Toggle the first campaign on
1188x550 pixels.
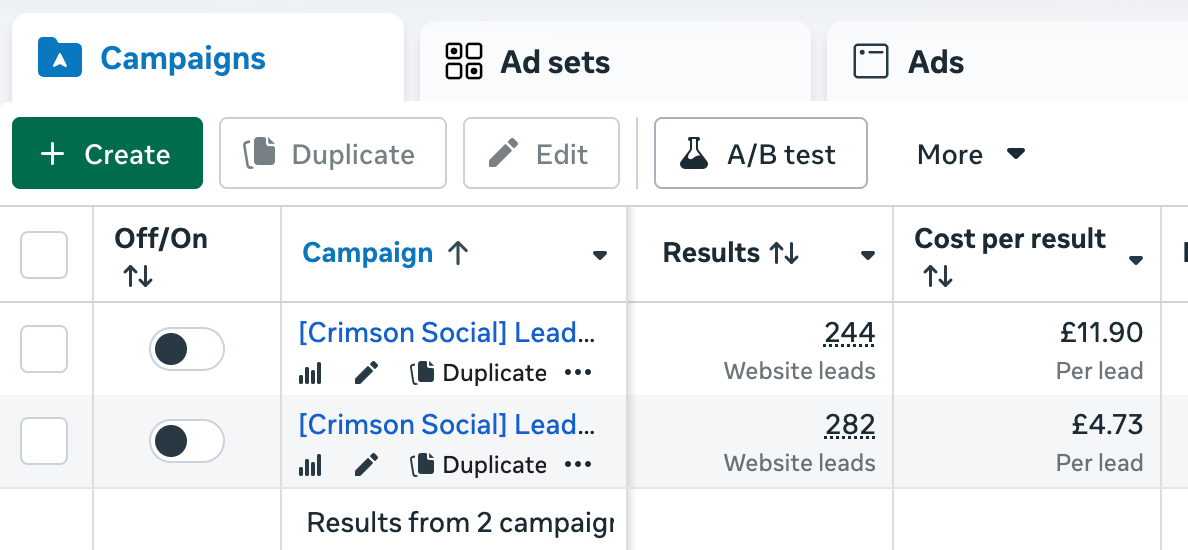(x=187, y=349)
